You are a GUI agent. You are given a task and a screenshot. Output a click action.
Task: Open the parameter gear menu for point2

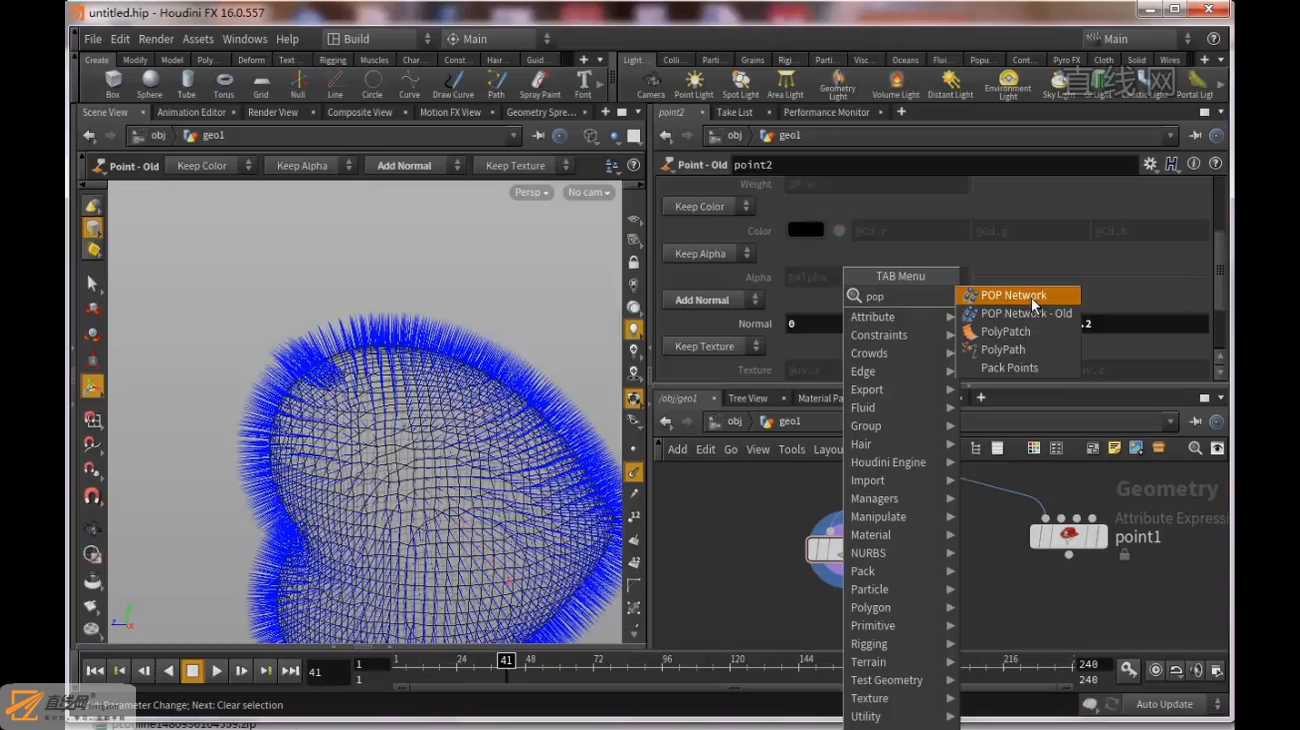pyautogui.click(x=1150, y=164)
